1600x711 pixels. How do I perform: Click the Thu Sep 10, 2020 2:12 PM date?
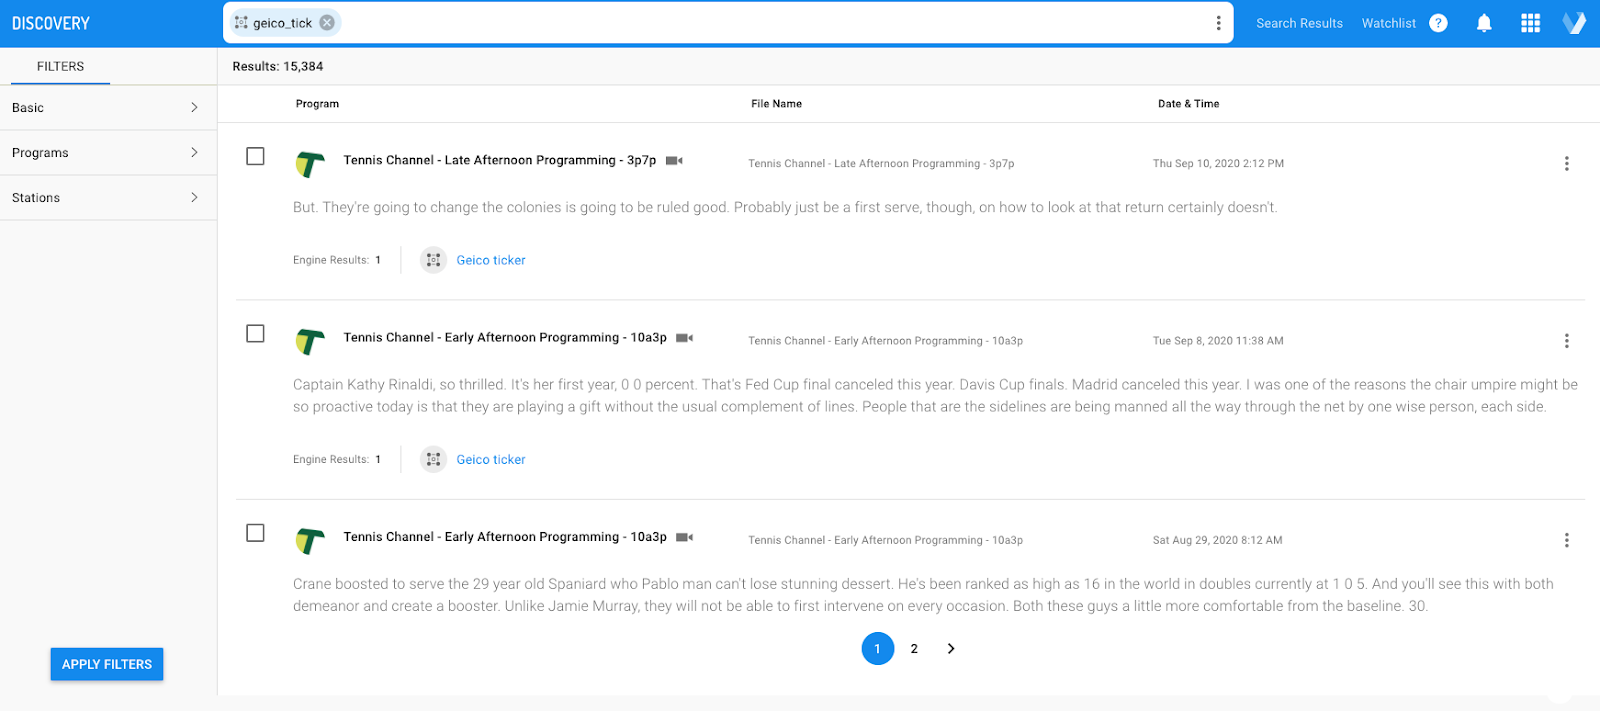pos(1218,164)
